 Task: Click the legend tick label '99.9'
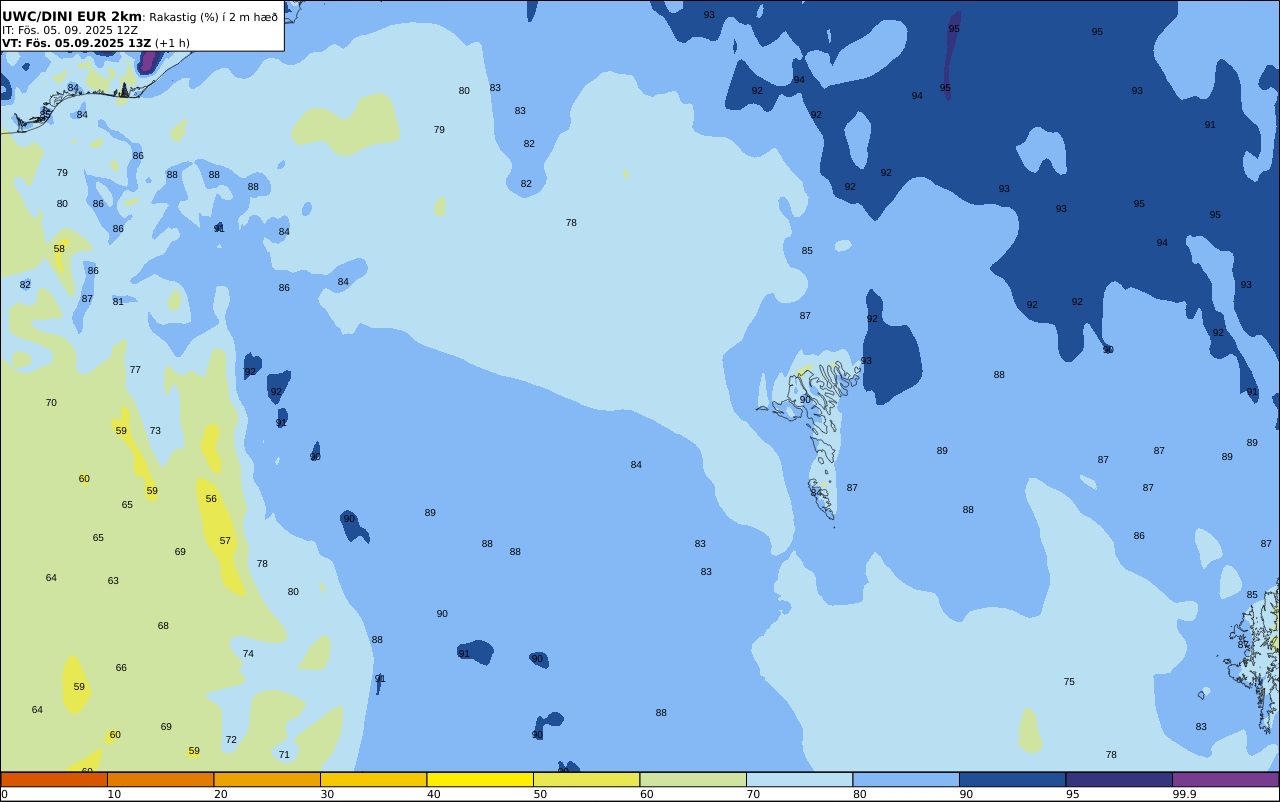tap(1184, 794)
